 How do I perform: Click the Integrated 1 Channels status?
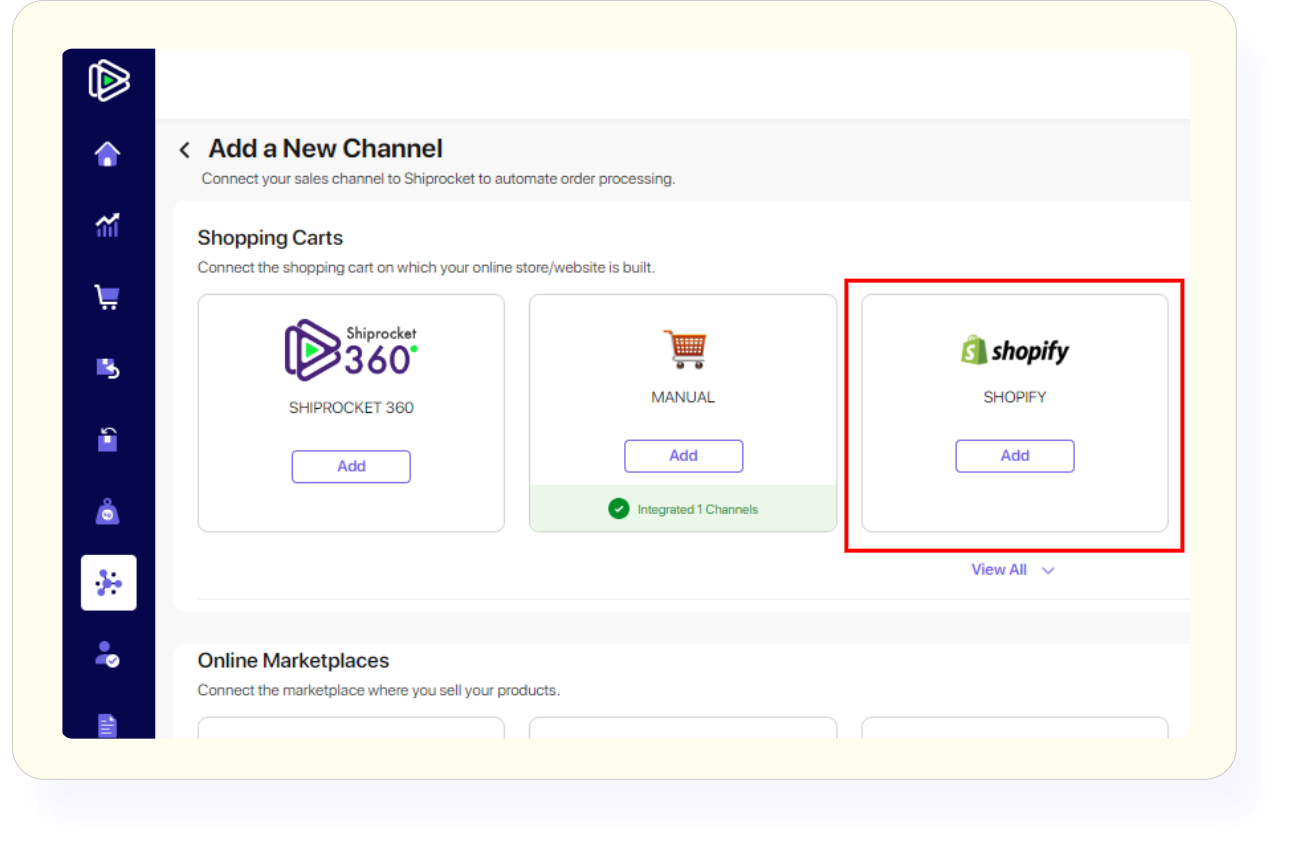point(698,509)
